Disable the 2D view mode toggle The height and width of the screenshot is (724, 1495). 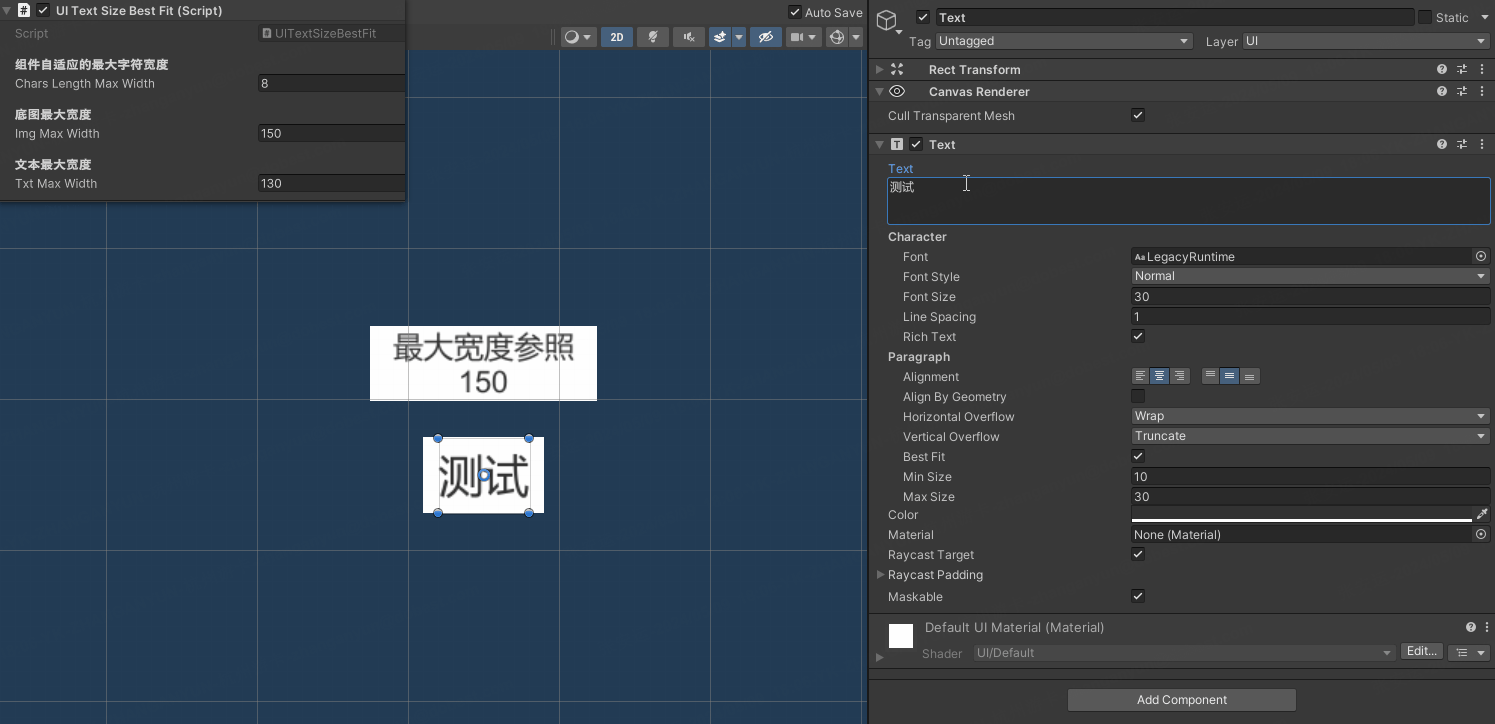(617, 37)
